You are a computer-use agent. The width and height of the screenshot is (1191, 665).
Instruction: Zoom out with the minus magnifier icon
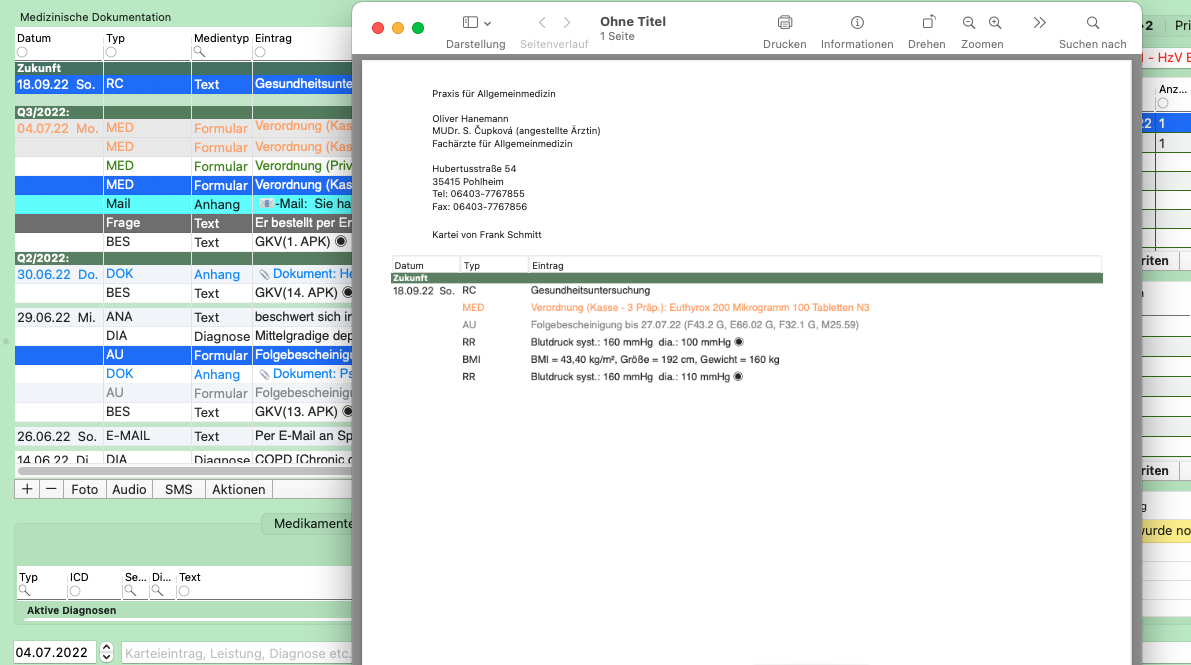click(x=968, y=23)
